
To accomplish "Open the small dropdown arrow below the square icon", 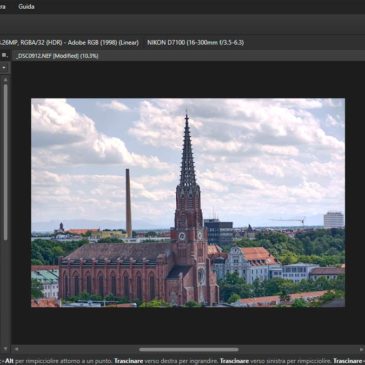I will click(4, 68).
